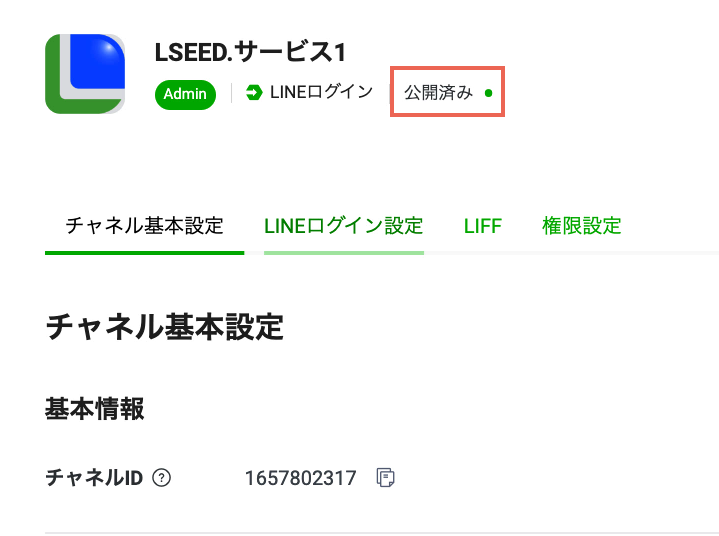The width and height of the screenshot is (719, 536).
Task: Click the LINEログイン channel type label
Action: 320,93
